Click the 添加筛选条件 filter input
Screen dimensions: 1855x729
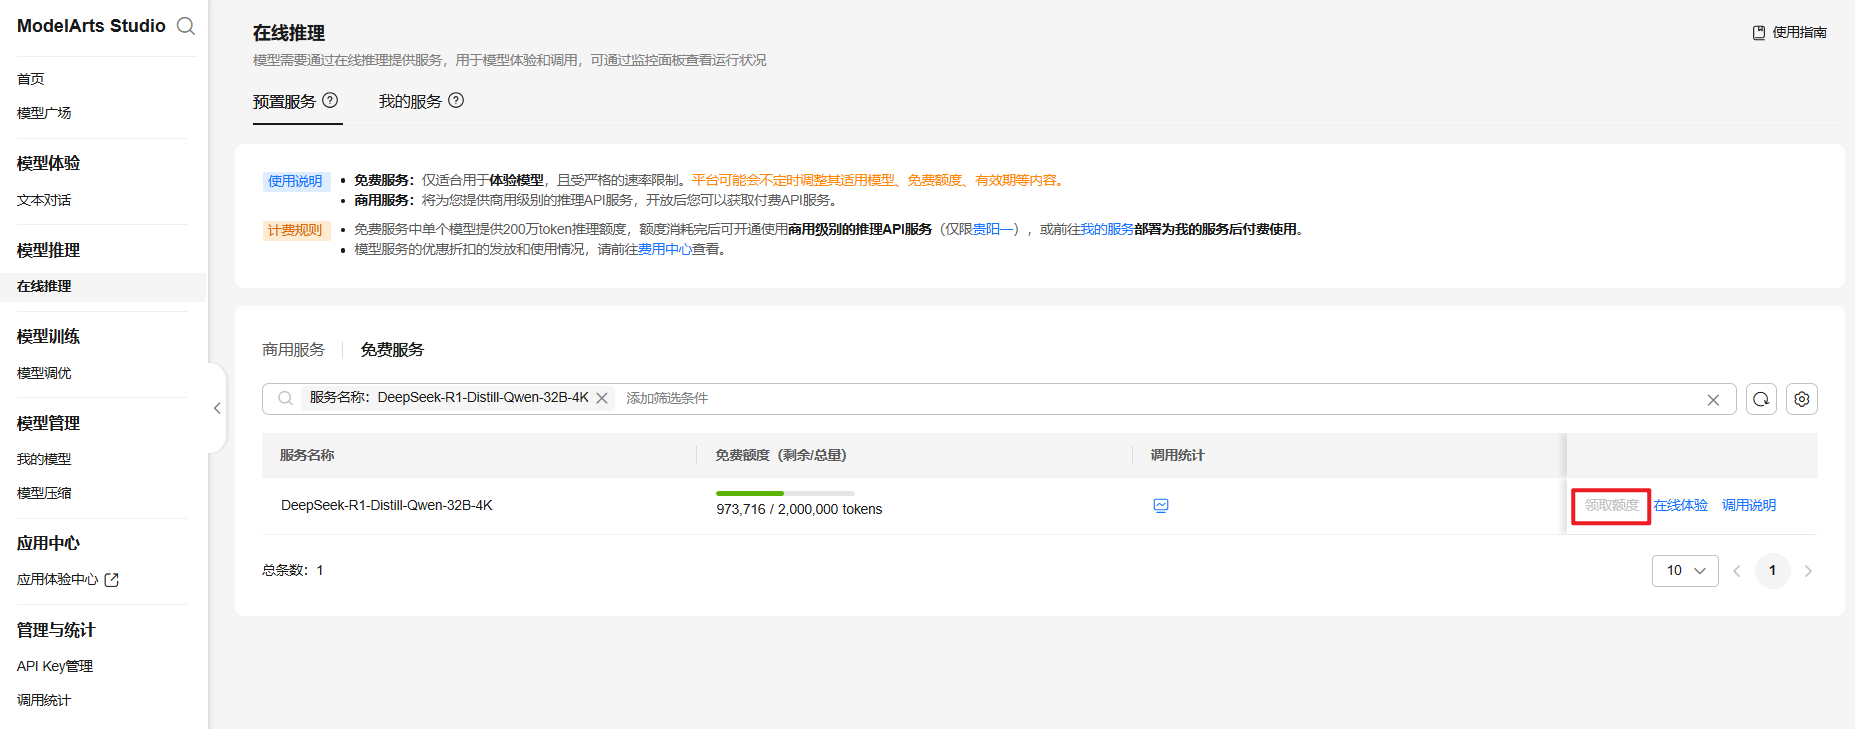click(x=667, y=398)
